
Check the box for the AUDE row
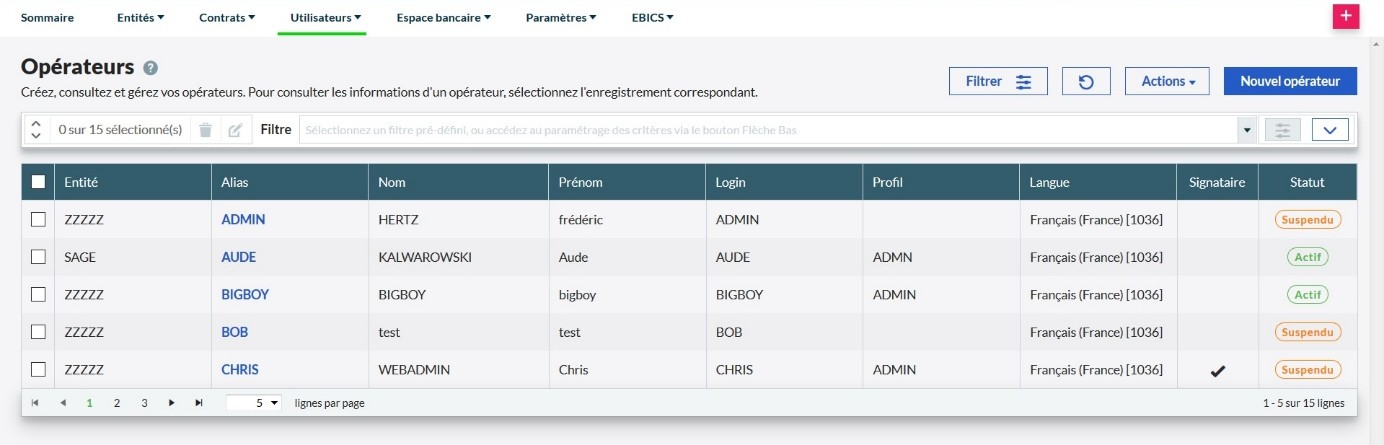38,257
